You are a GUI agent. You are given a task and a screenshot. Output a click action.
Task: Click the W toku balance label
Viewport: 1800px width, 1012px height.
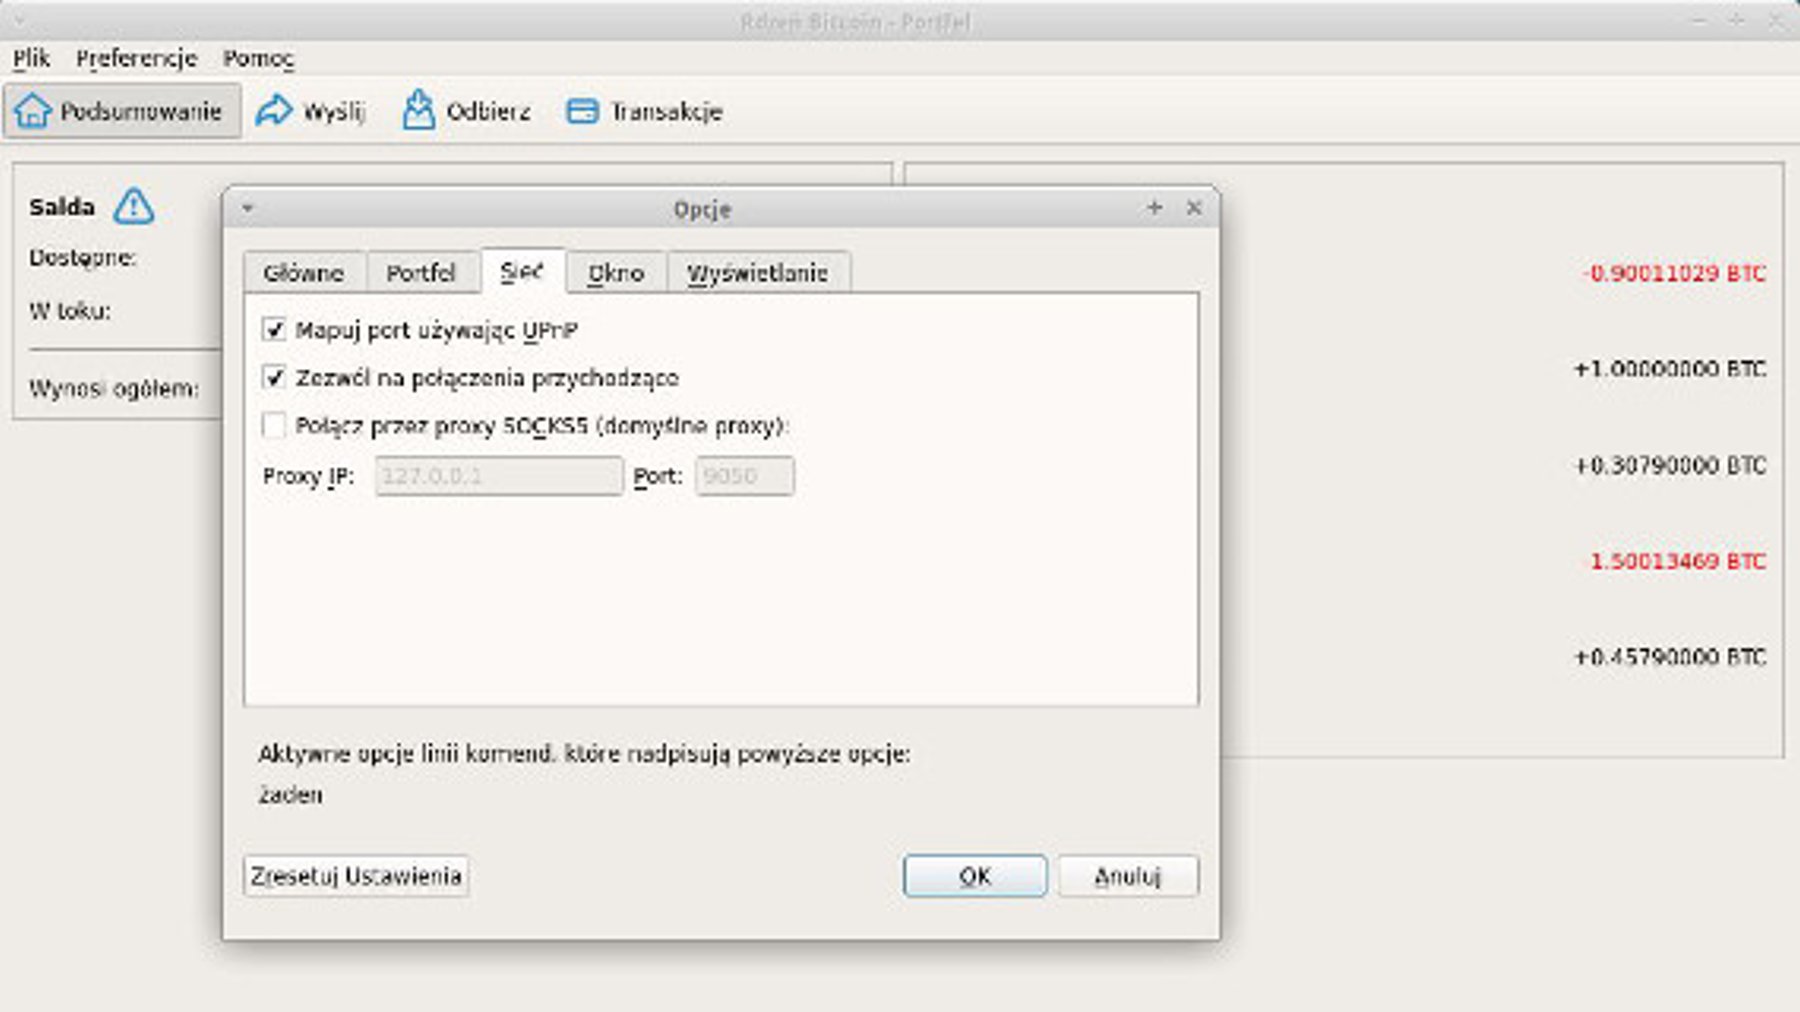click(x=70, y=311)
